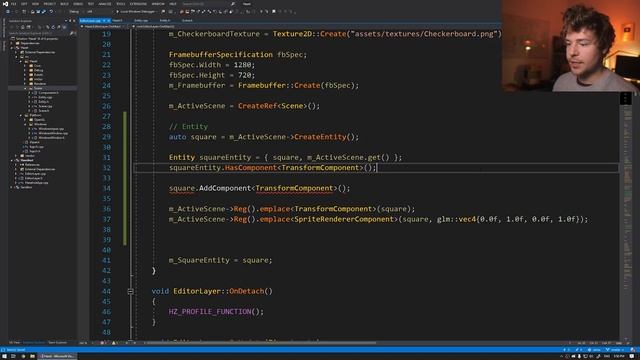Screen dimensions: 640x360
Task: Open the Debug menu
Action: pyautogui.click(x=78, y=4)
